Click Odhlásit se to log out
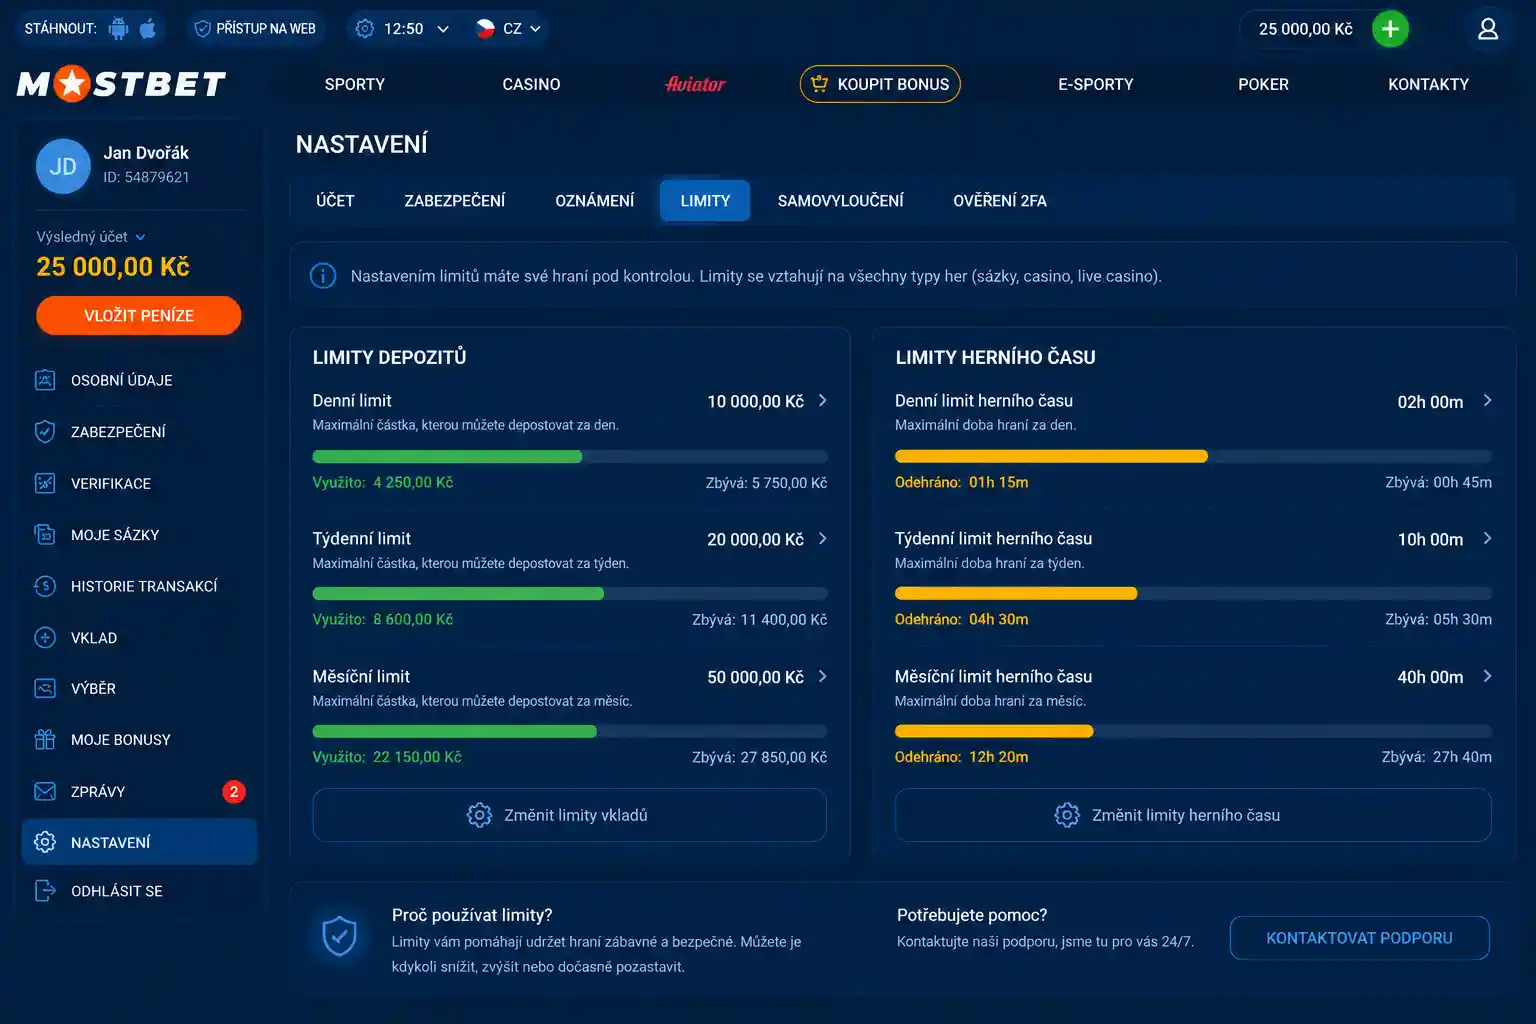Image resolution: width=1536 pixels, height=1024 pixels. coord(139,891)
